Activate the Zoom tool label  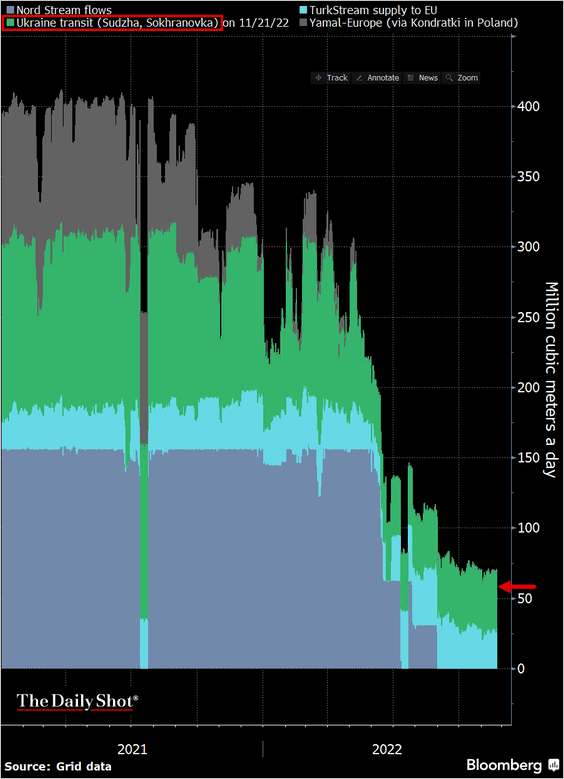point(468,78)
